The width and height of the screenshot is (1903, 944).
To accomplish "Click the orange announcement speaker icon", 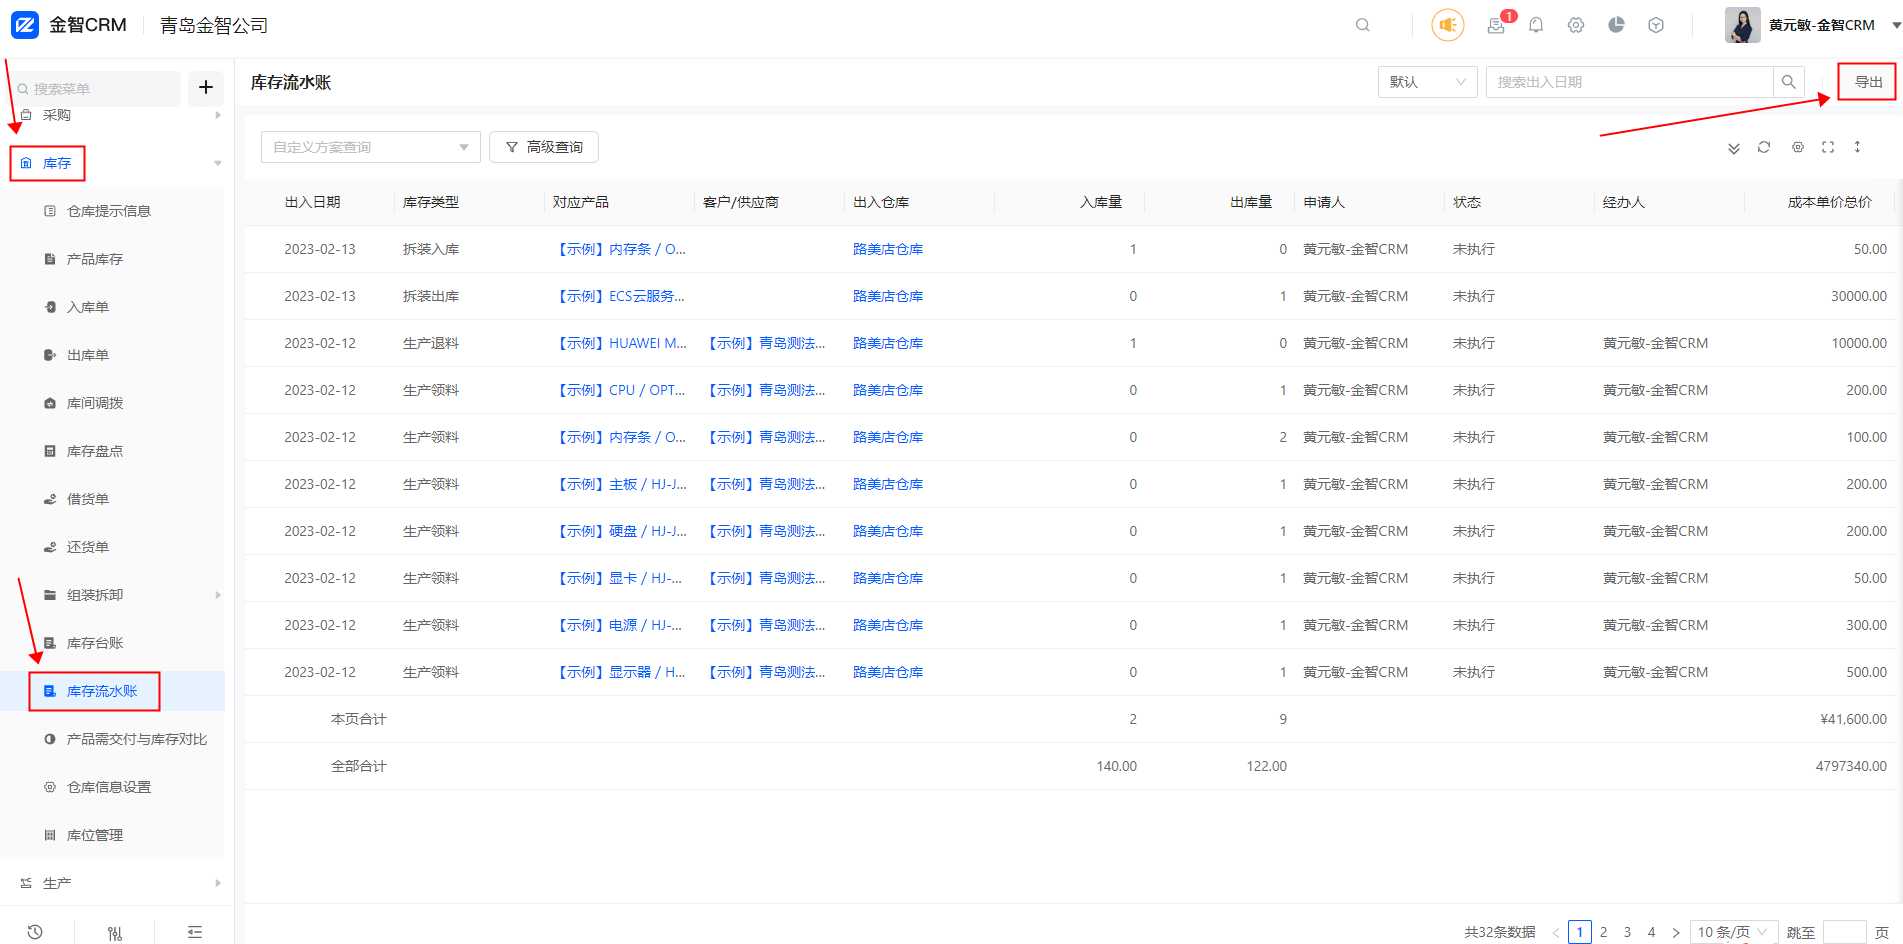I will (x=1448, y=25).
